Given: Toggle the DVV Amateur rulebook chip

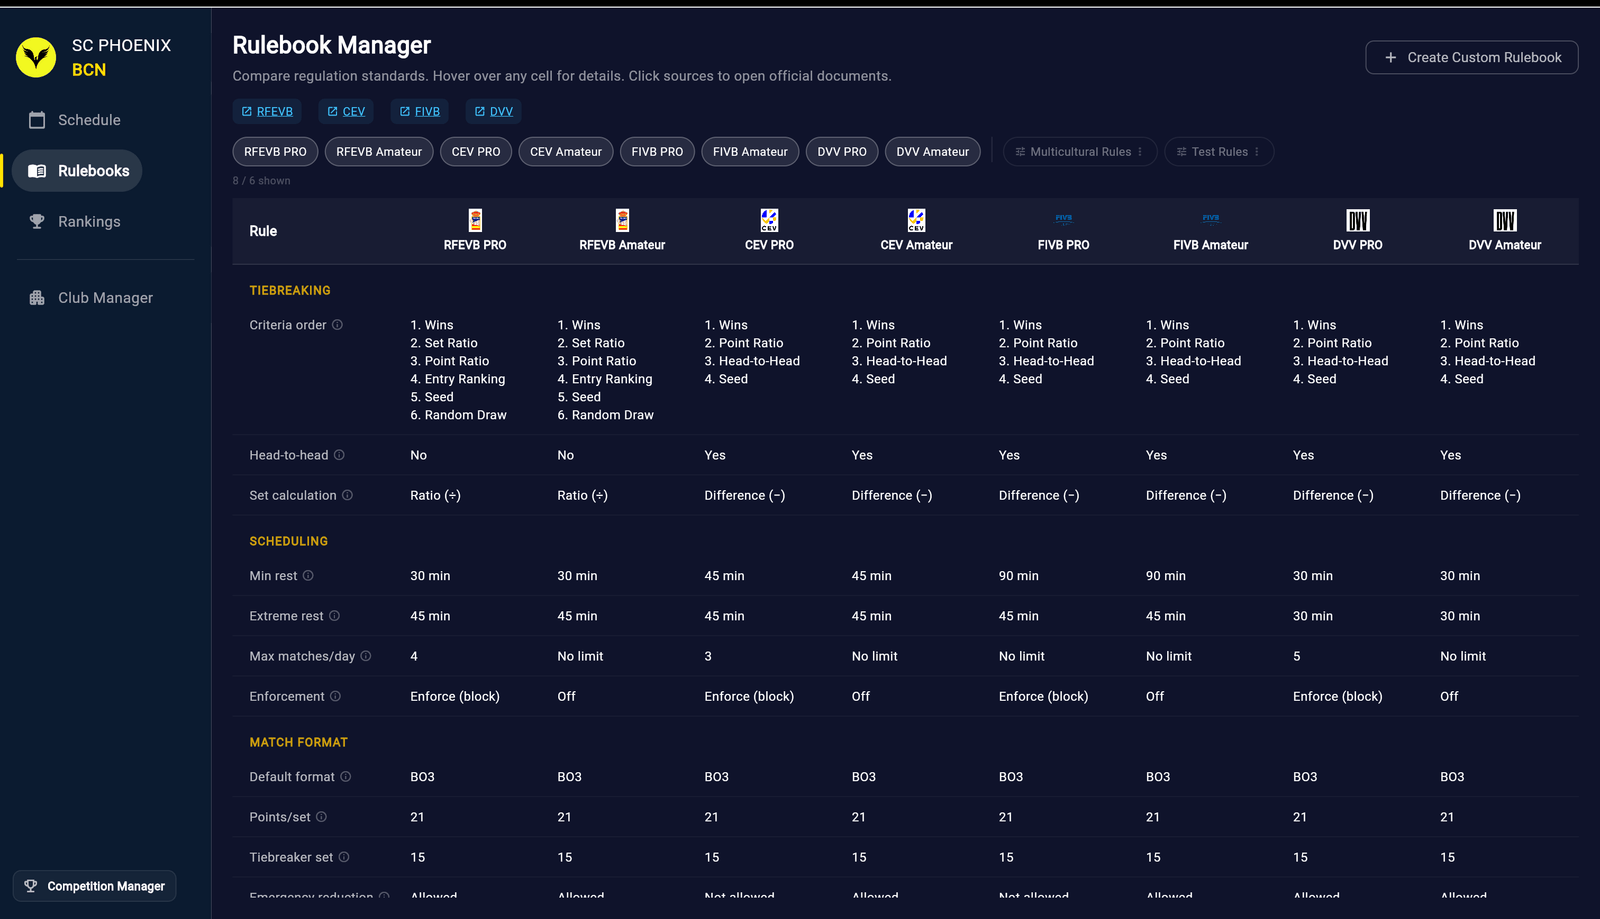Looking at the screenshot, I should click(933, 152).
